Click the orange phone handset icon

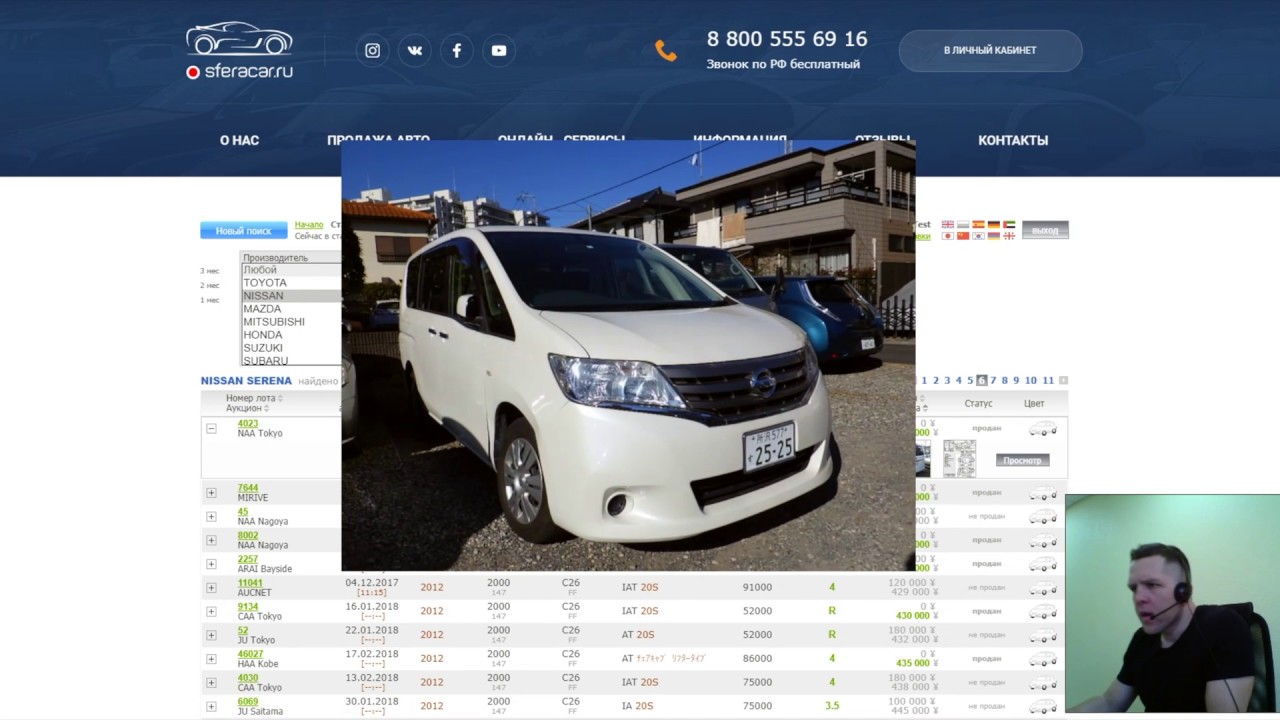665,51
